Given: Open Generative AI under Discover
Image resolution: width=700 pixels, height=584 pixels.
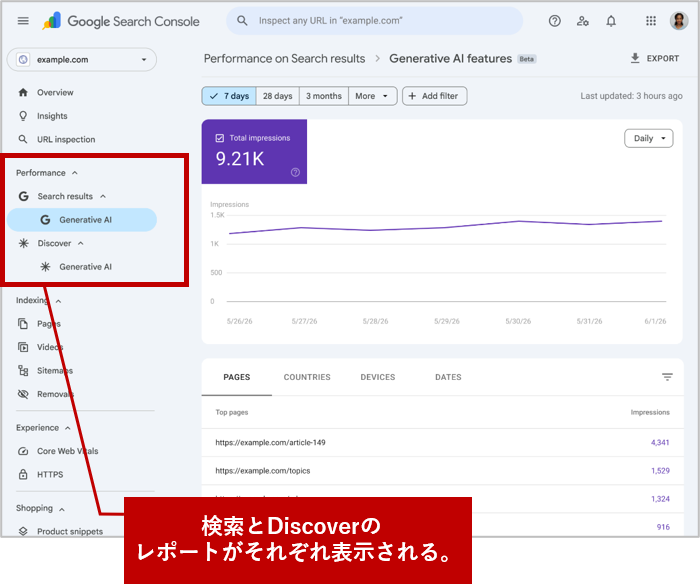Looking at the screenshot, I should coord(85,267).
